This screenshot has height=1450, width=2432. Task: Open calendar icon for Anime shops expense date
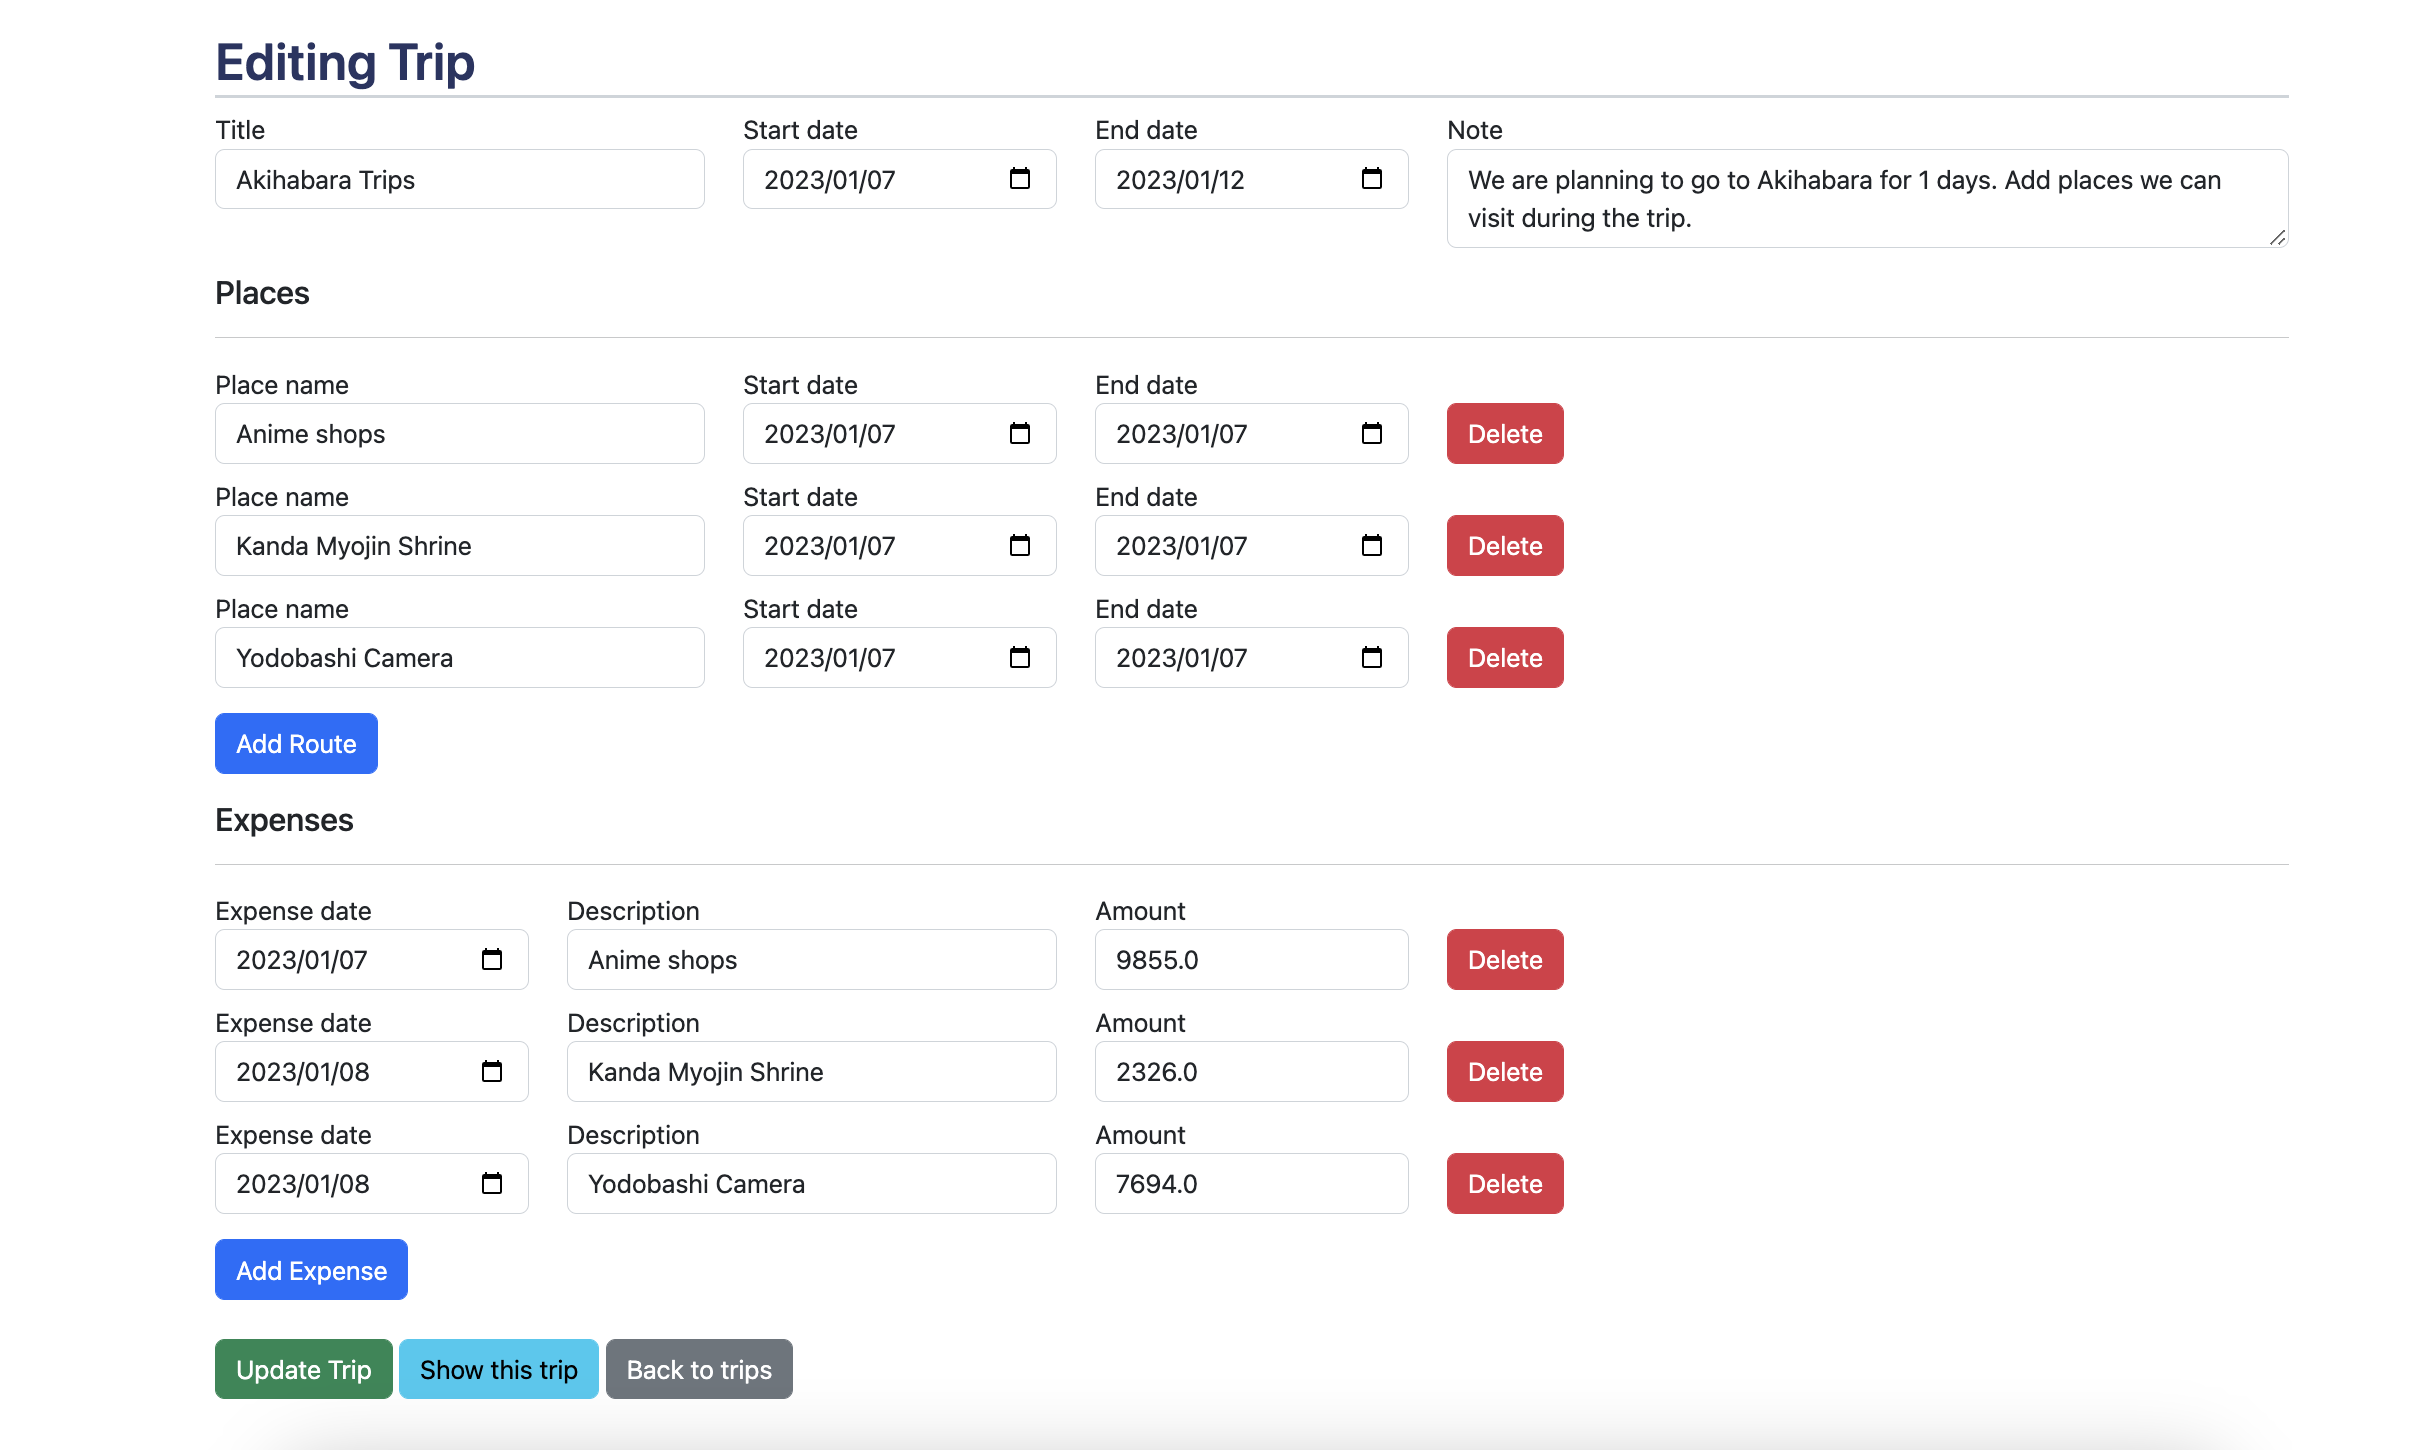tap(491, 960)
